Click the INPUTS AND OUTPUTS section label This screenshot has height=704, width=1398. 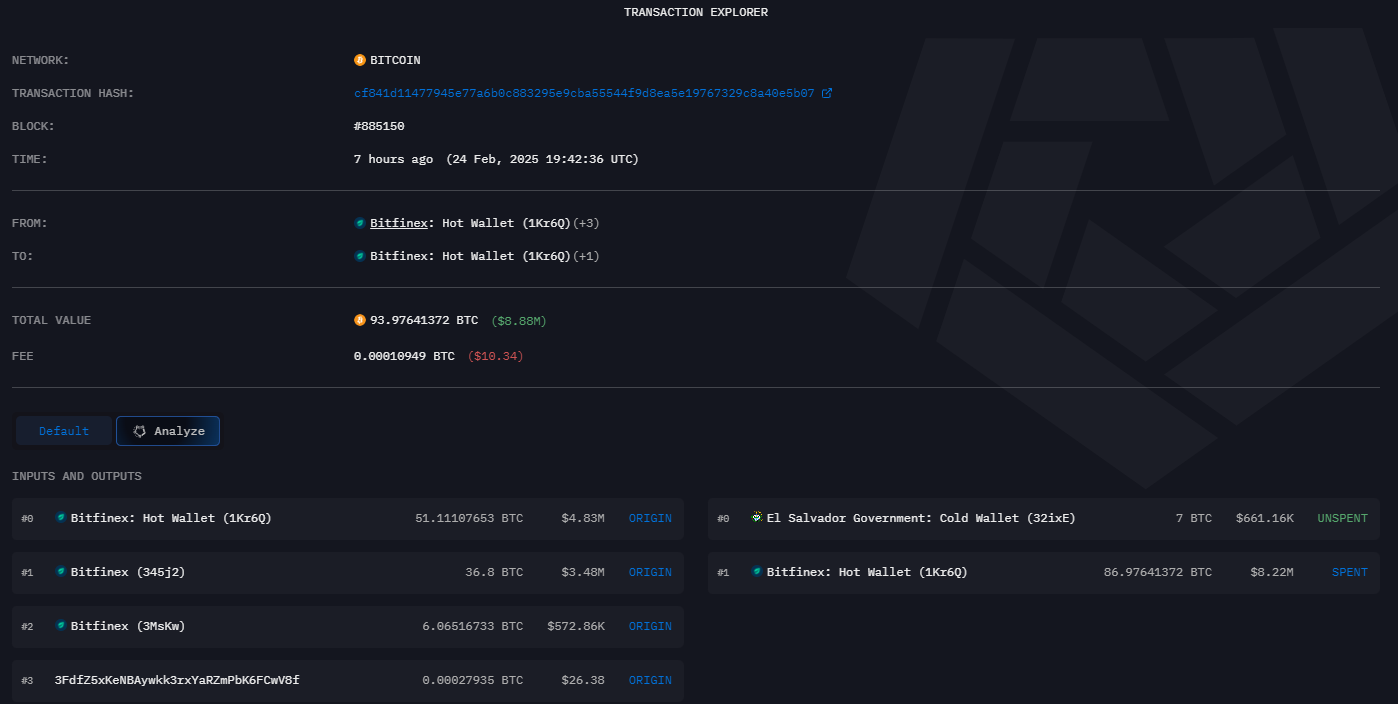(77, 476)
